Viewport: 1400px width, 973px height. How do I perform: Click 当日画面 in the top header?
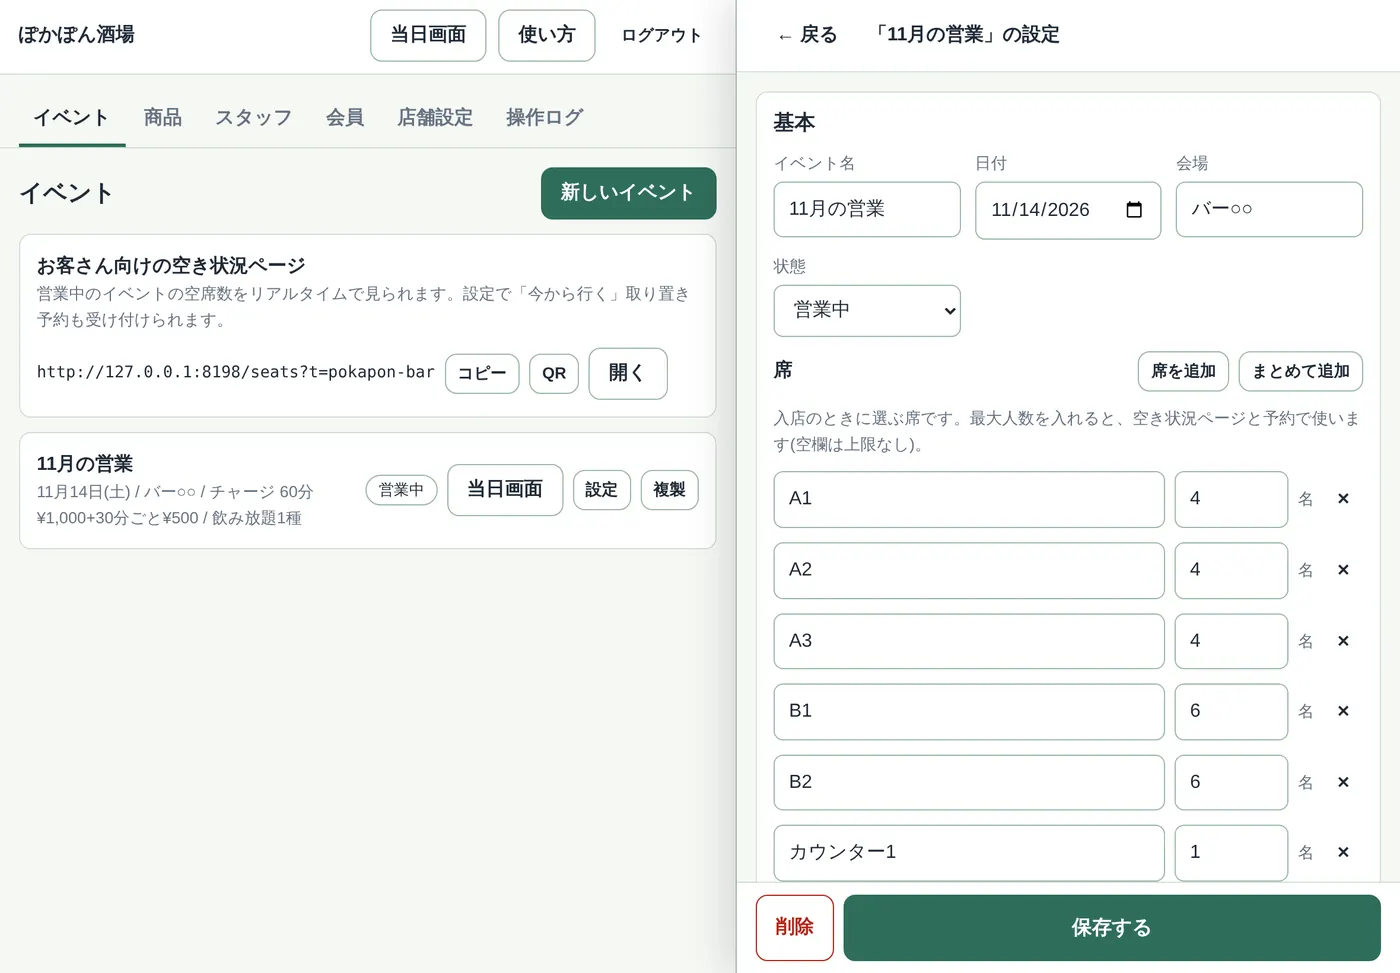(428, 35)
